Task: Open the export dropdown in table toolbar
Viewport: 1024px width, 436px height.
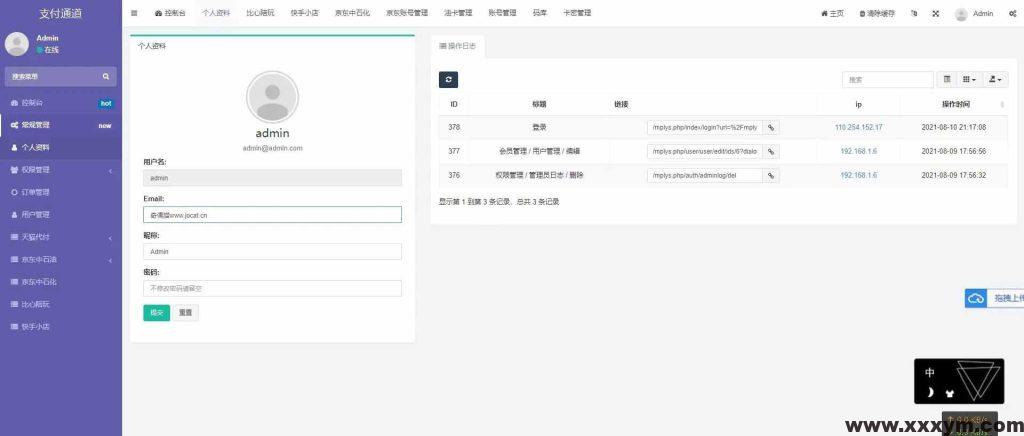Action: (996, 79)
